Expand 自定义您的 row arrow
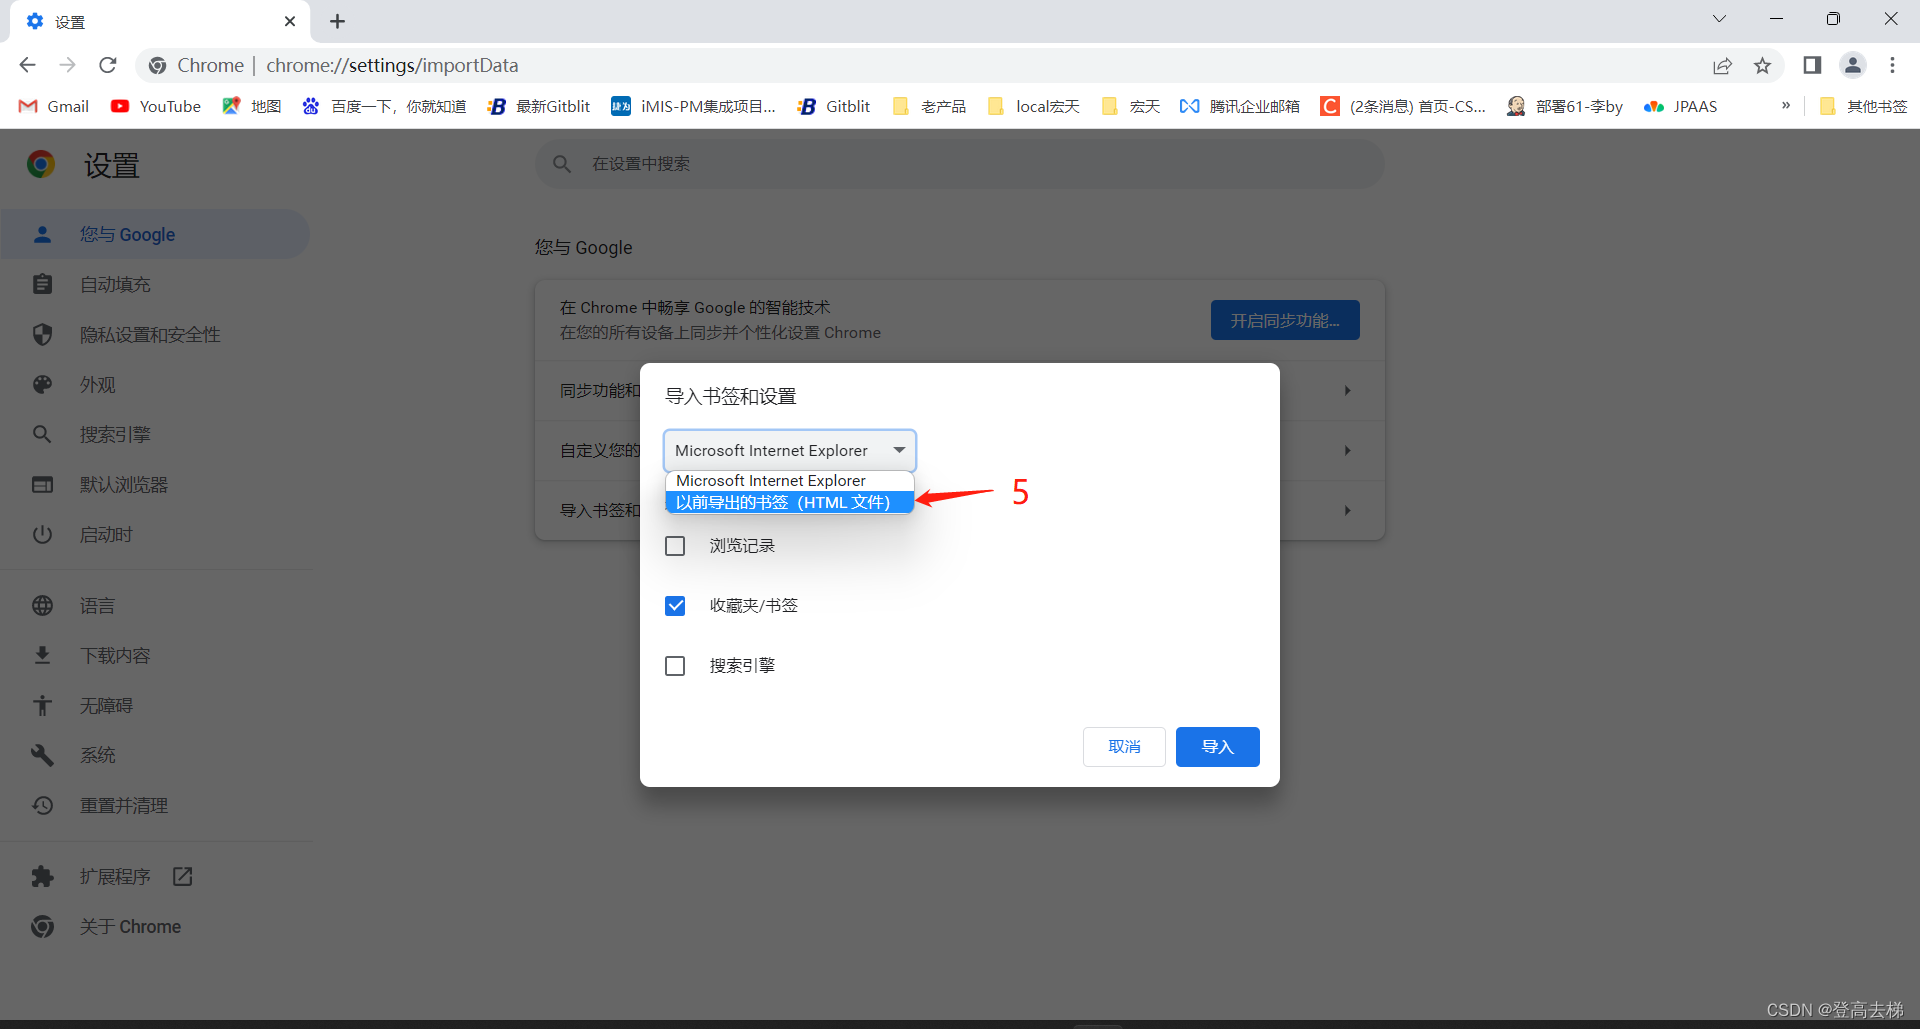This screenshot has width=1920, height=1029. 1347,450
